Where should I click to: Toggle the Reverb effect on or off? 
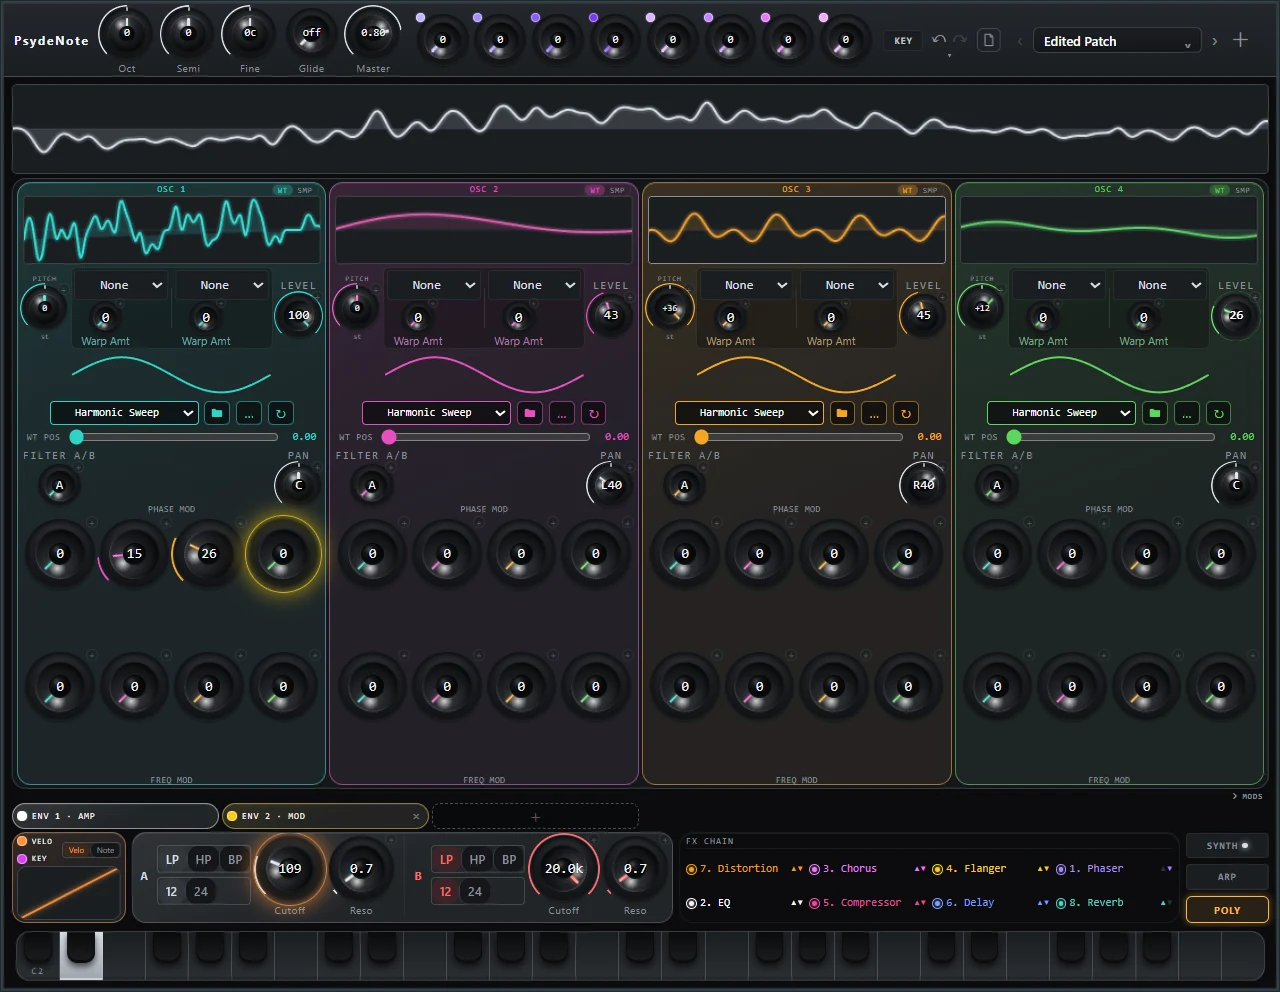tap(1061, 903)
